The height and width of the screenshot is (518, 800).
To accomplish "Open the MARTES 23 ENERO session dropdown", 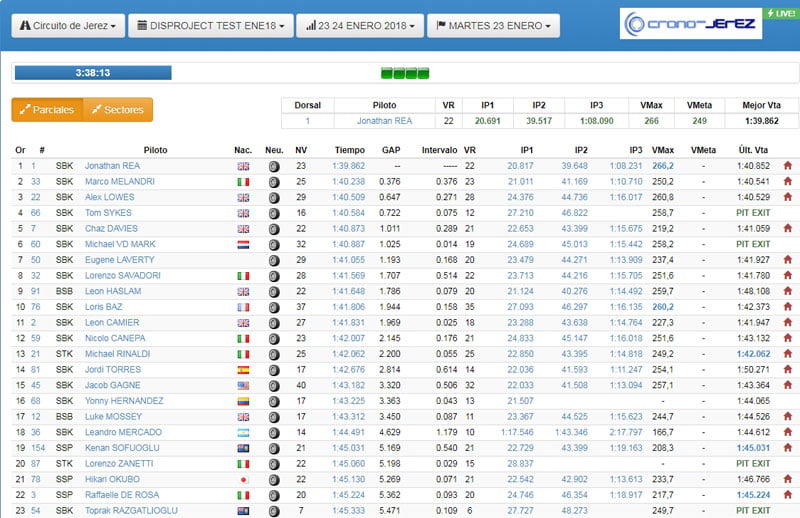I will 490,25.
